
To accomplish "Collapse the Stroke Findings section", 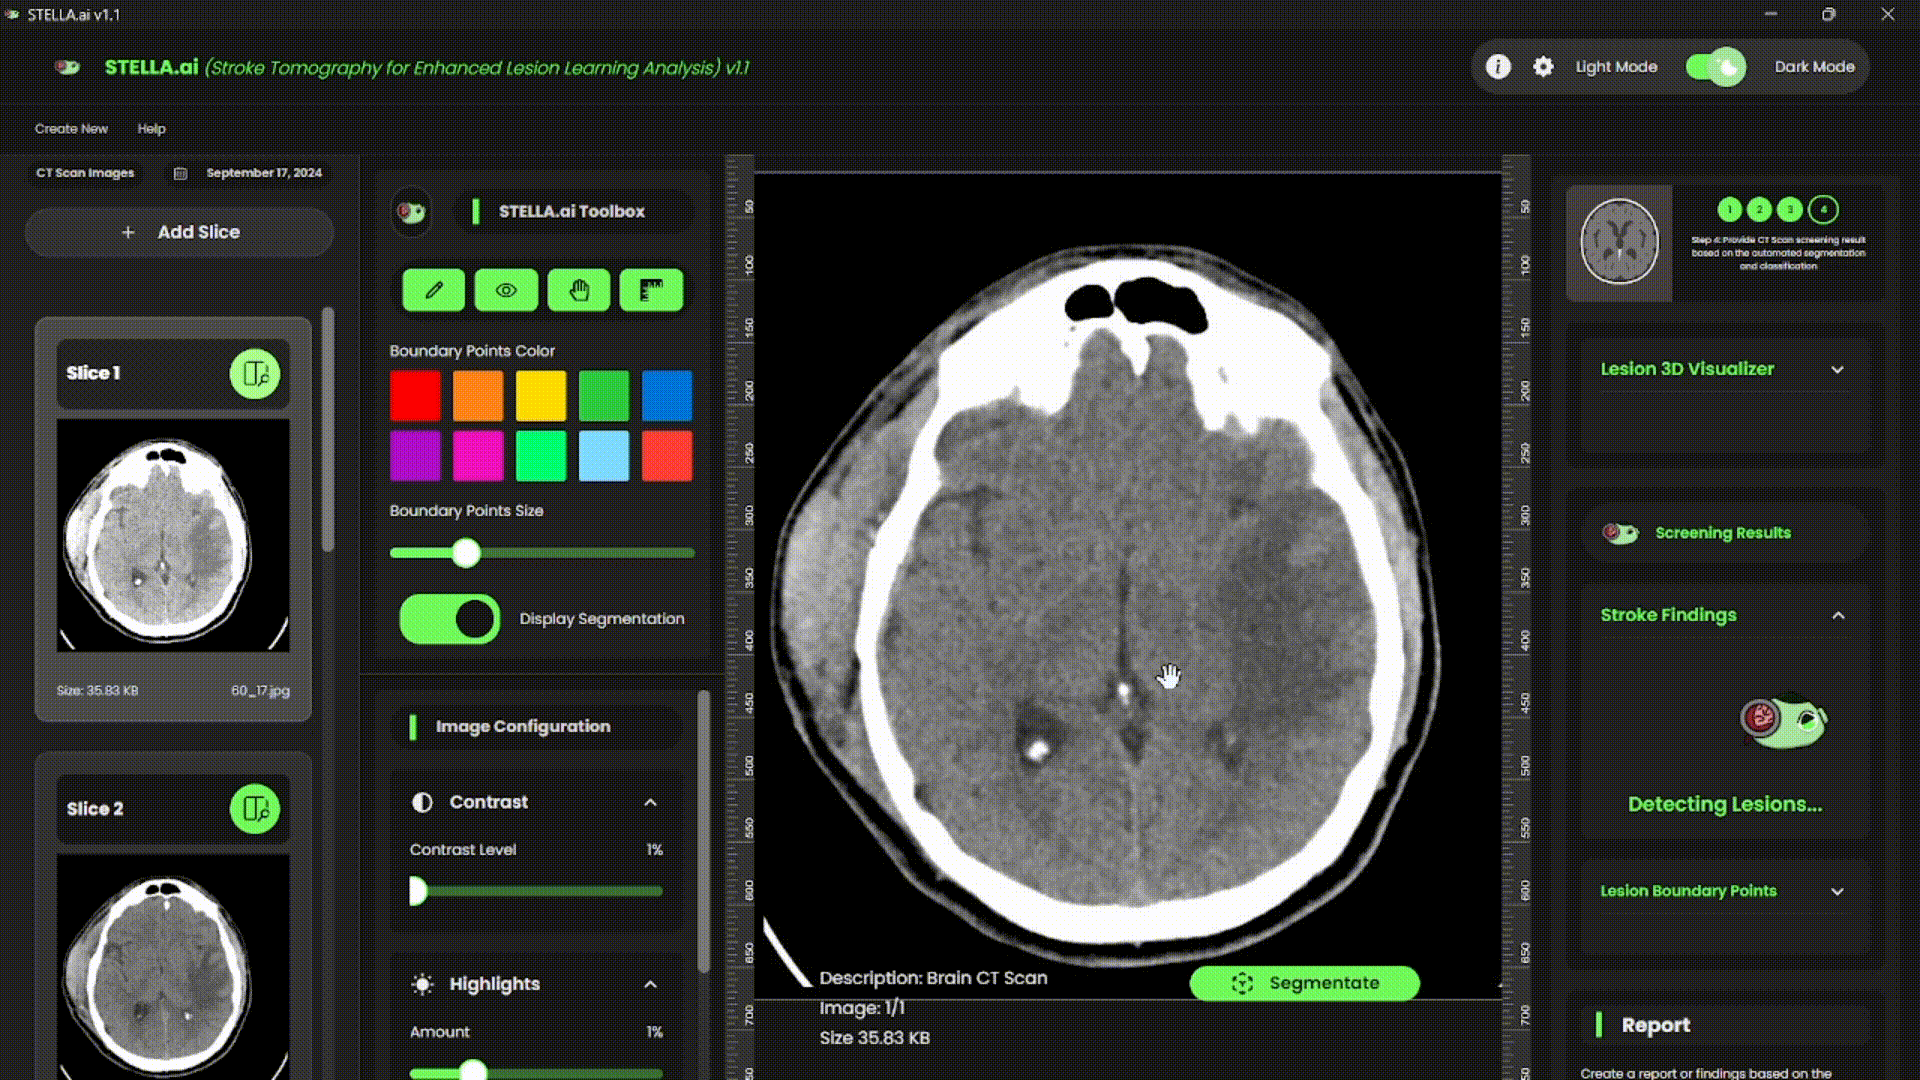I will tap(1837, 615).
